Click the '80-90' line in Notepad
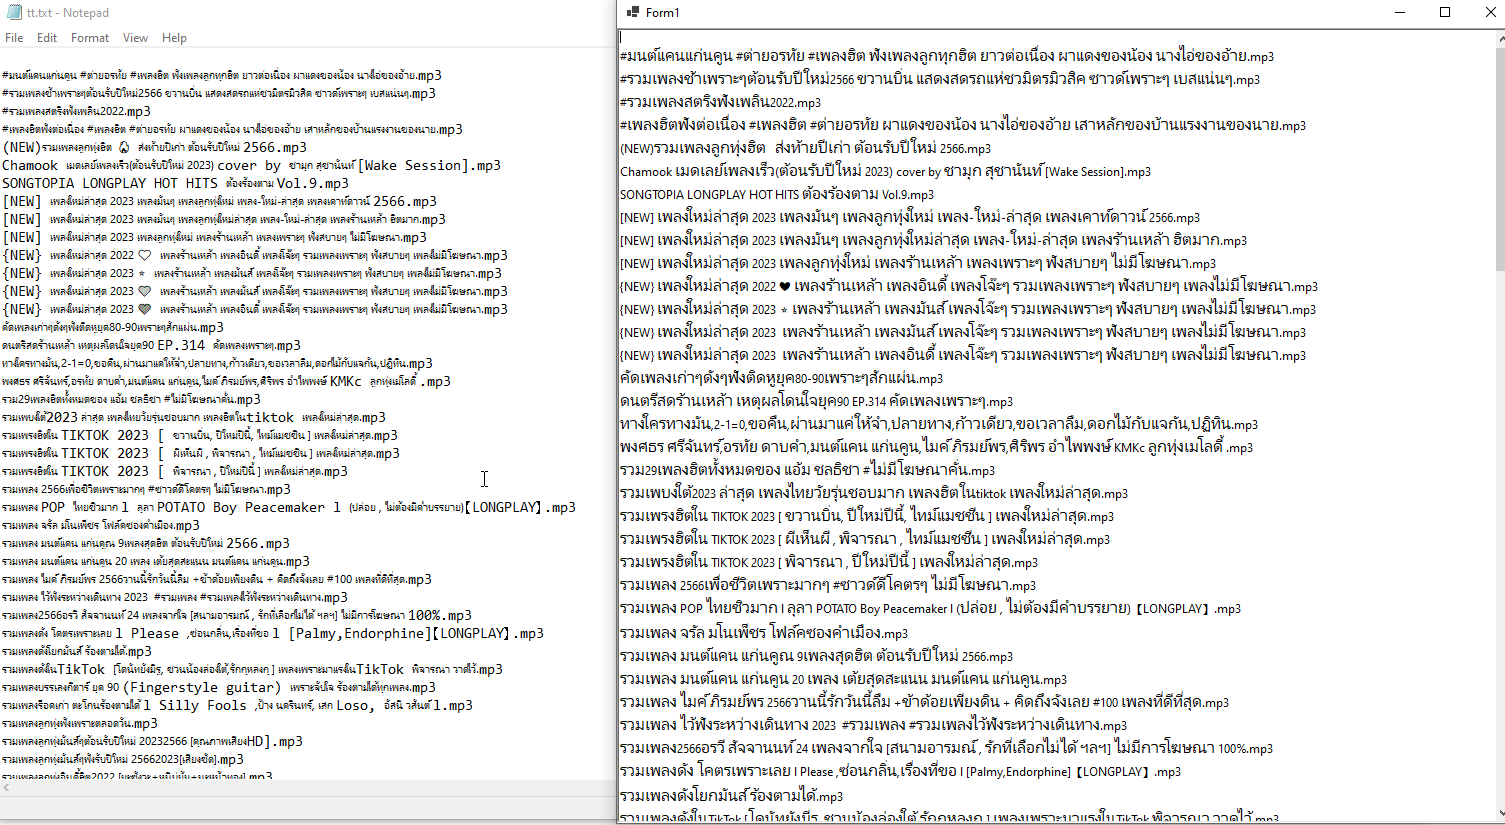The height and width of the screenshot is (825, 1505). tap(113, 328)
